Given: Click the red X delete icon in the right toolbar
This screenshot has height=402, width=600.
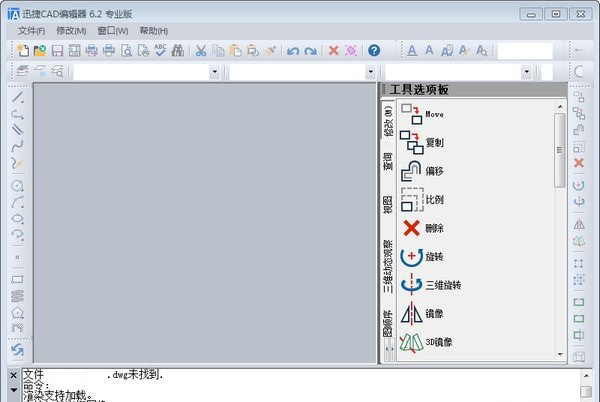Looking at the screenshot, I should 579,163.
